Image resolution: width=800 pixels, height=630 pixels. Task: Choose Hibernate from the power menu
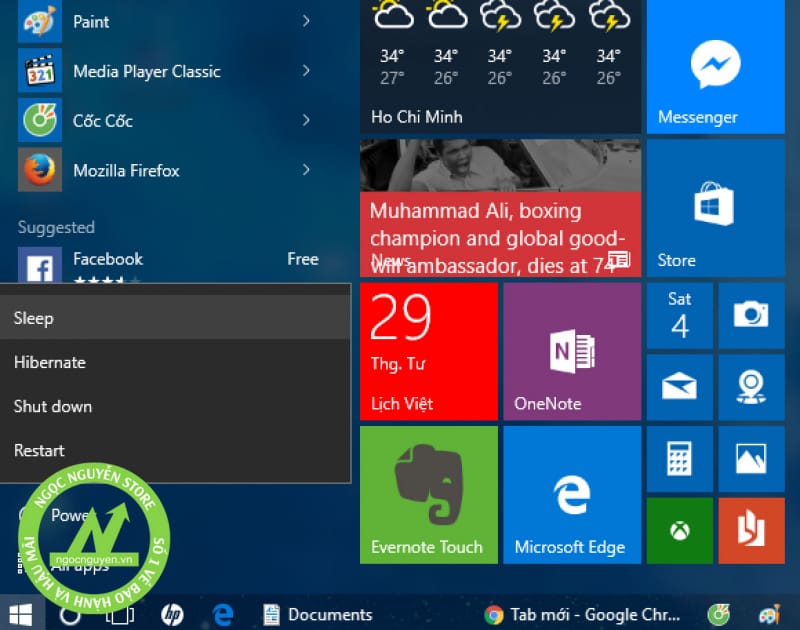click(50, 362)
